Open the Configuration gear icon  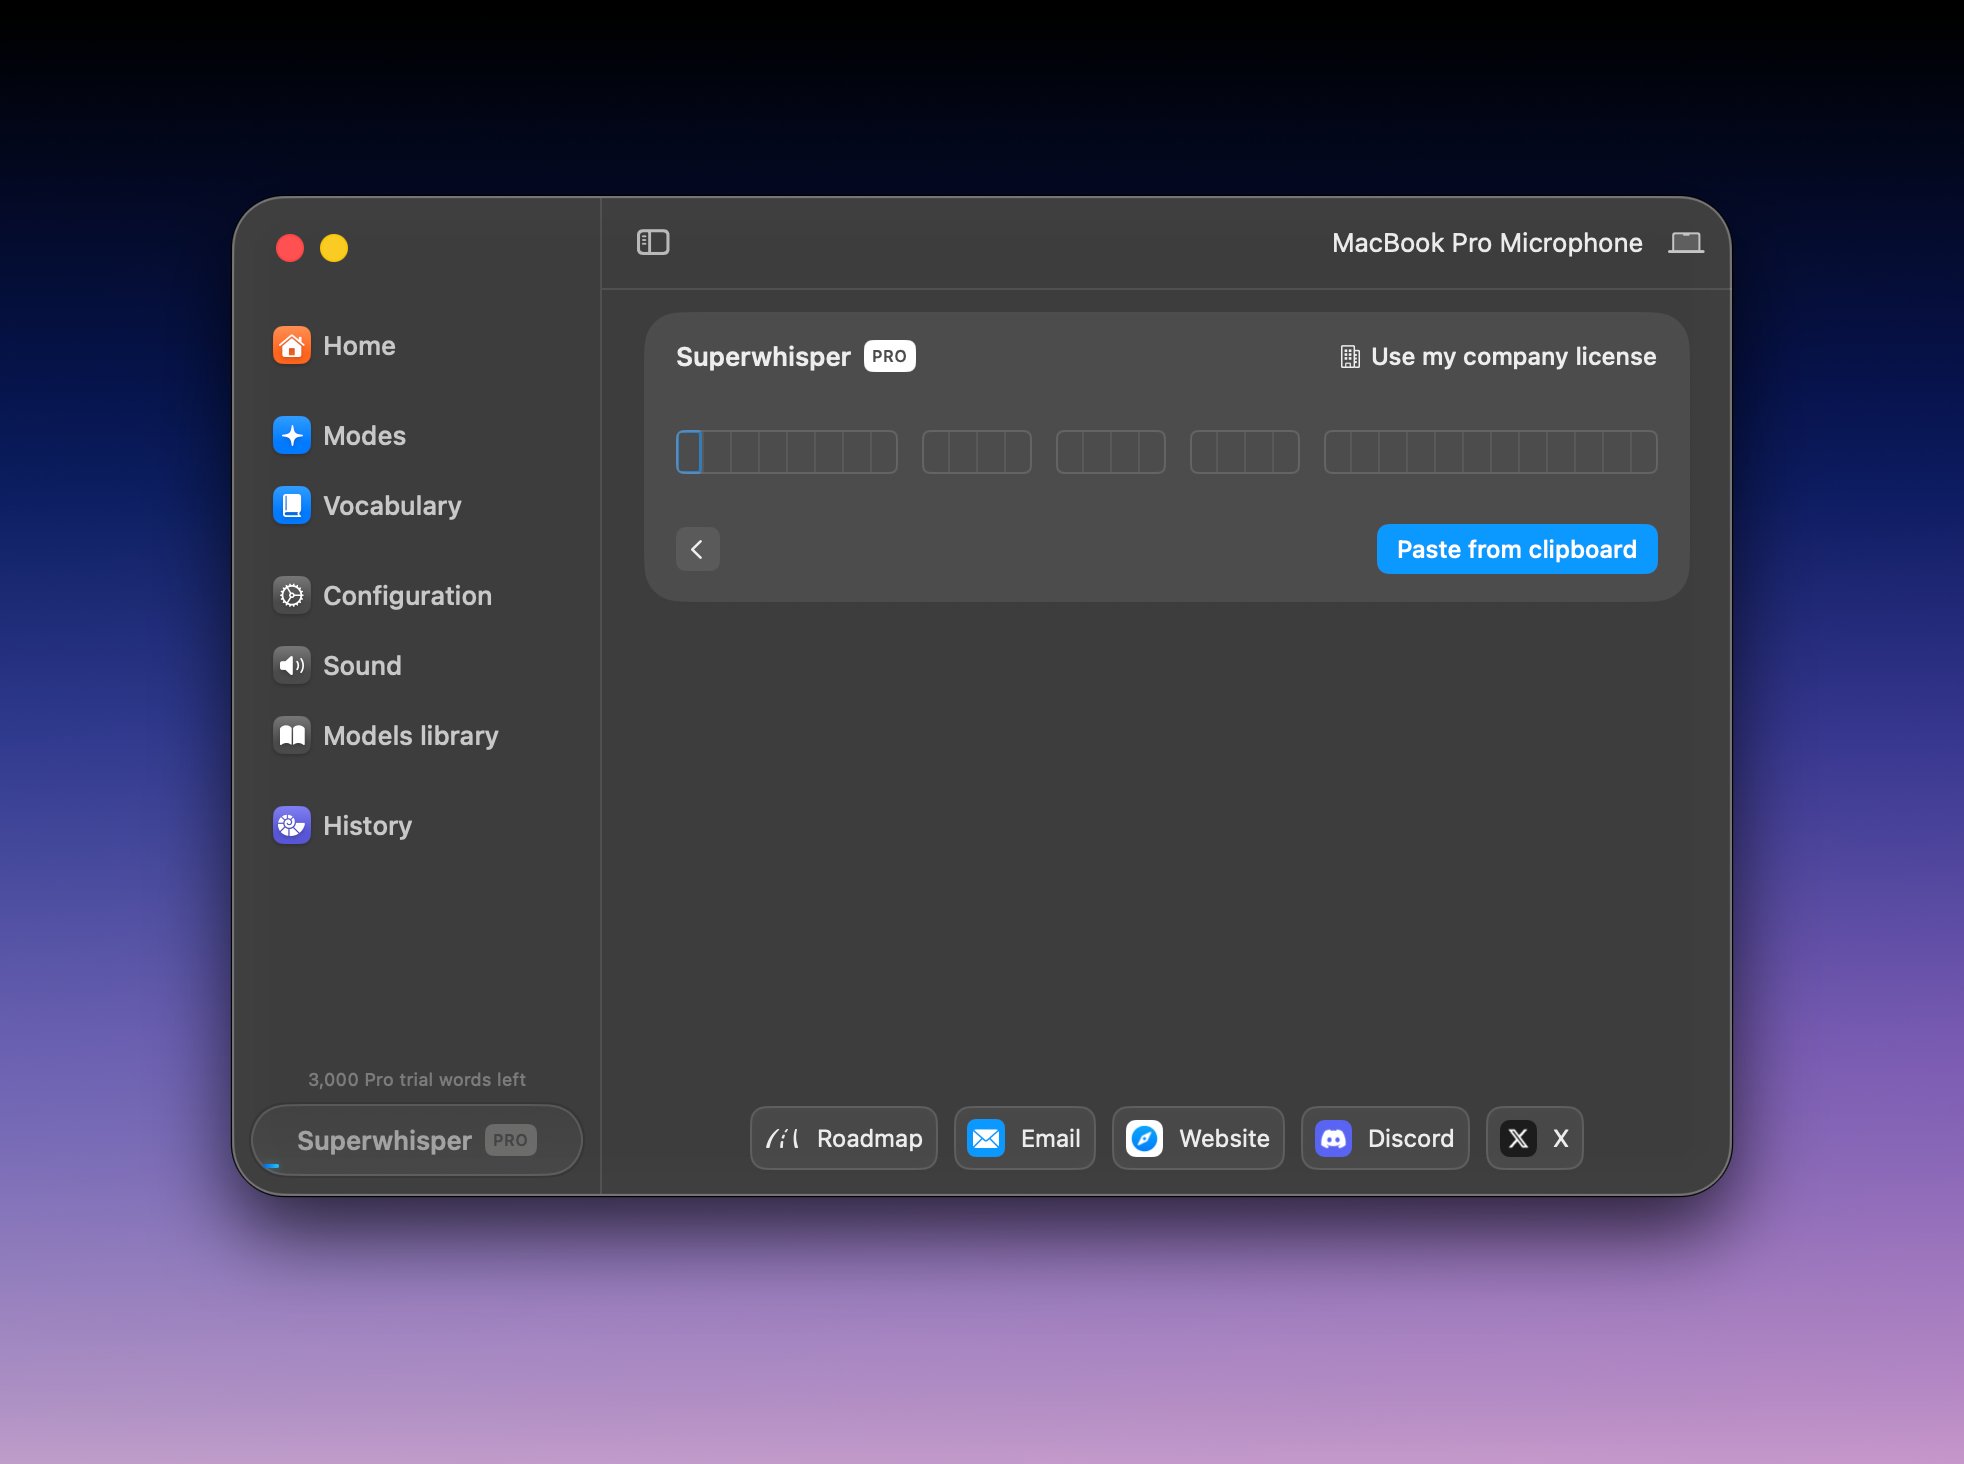point(292,596)
